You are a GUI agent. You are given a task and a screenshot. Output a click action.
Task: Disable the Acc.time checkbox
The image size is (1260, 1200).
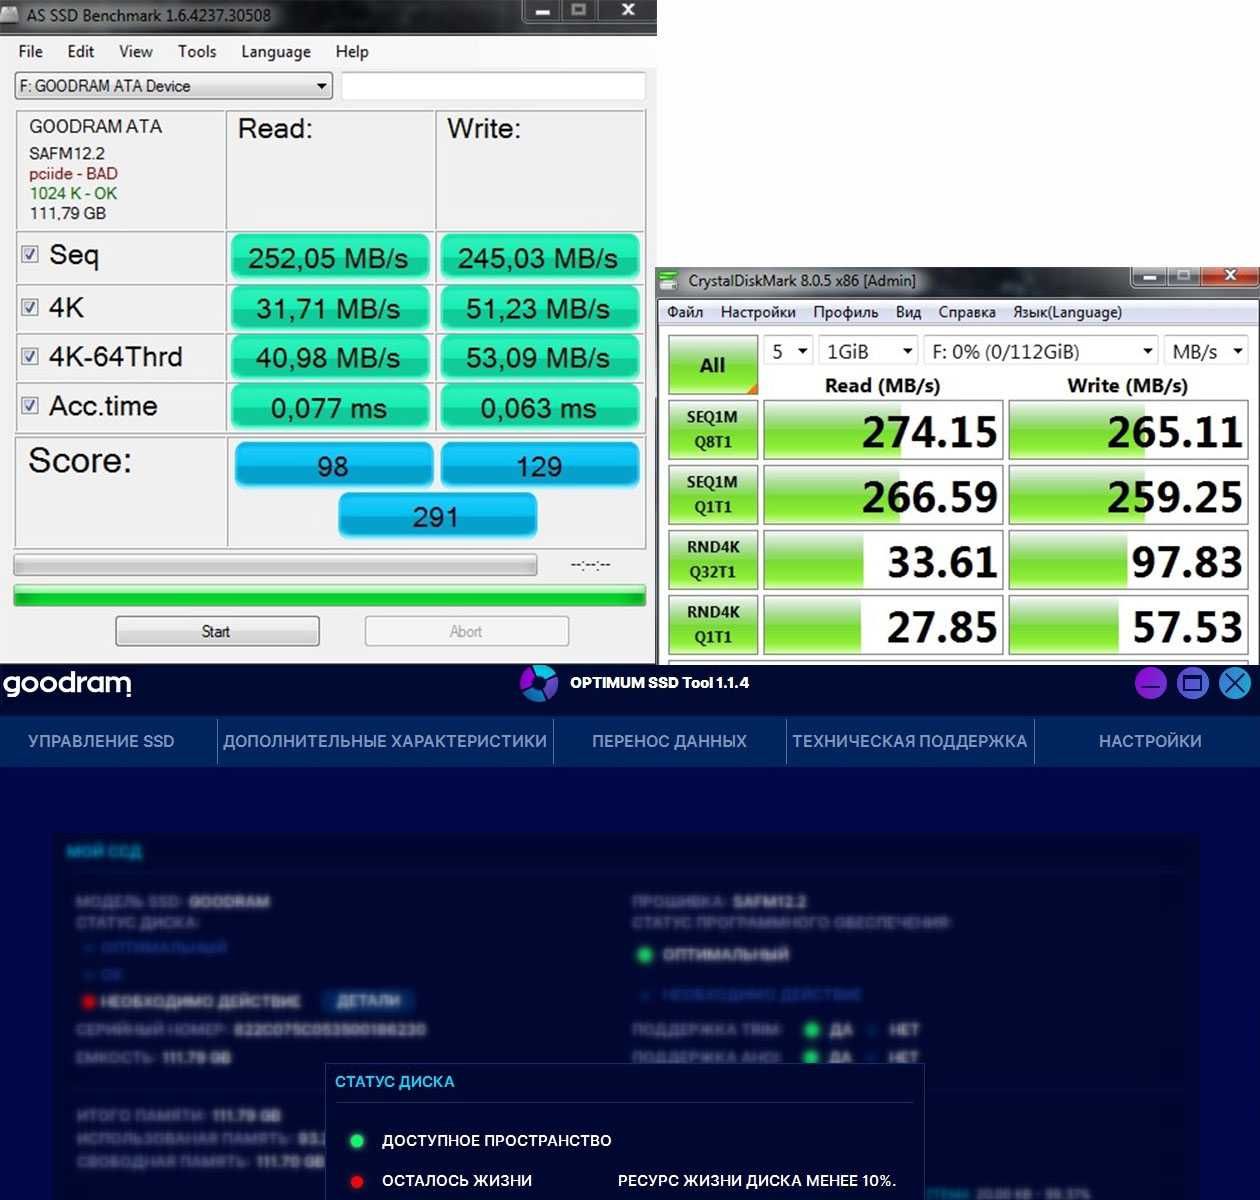pos(30,405)
